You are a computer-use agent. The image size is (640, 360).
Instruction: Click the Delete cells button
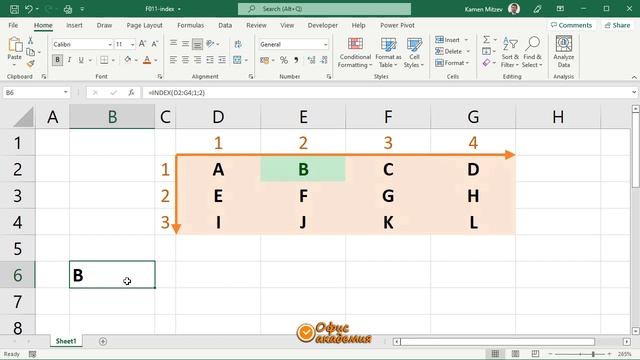(x=452, y=51)
